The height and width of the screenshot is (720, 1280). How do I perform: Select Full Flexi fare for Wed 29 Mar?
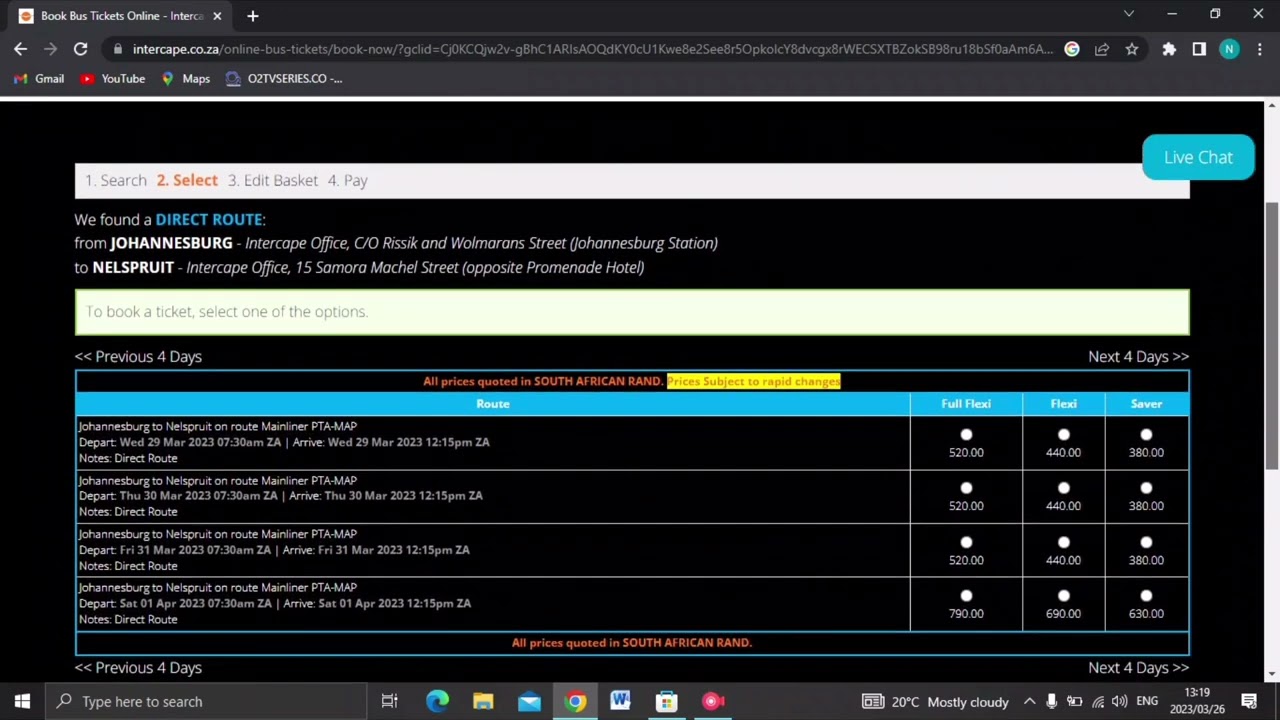pyautogui.click(x=966, y=435)
